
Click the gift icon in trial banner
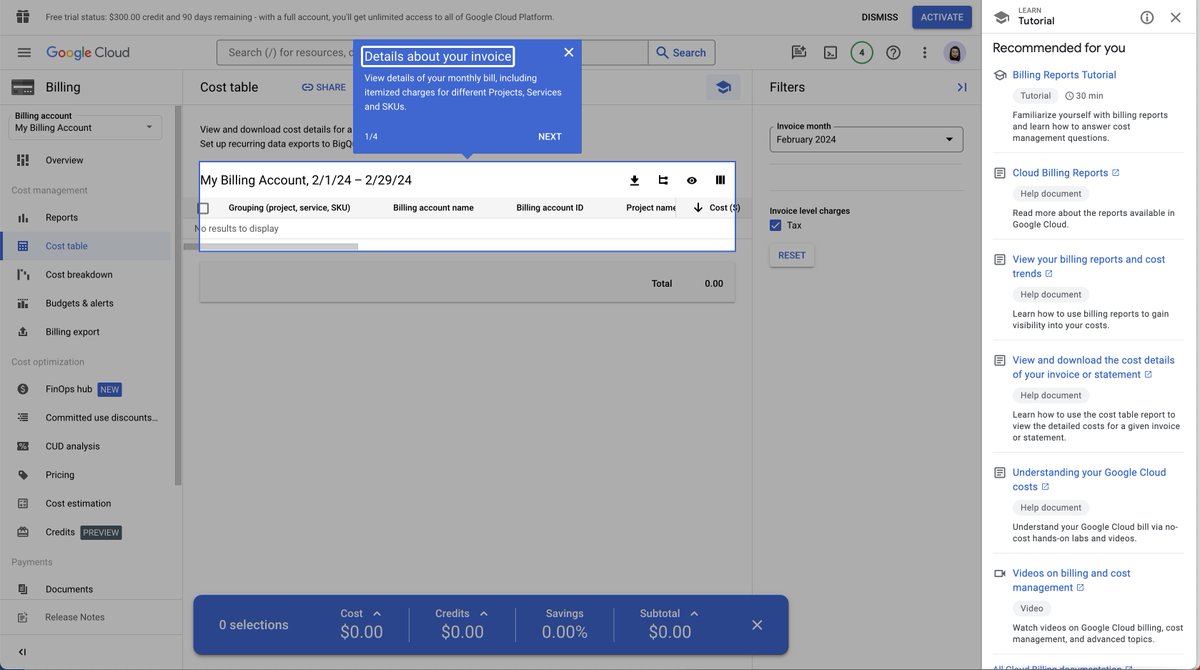point(23,17)
